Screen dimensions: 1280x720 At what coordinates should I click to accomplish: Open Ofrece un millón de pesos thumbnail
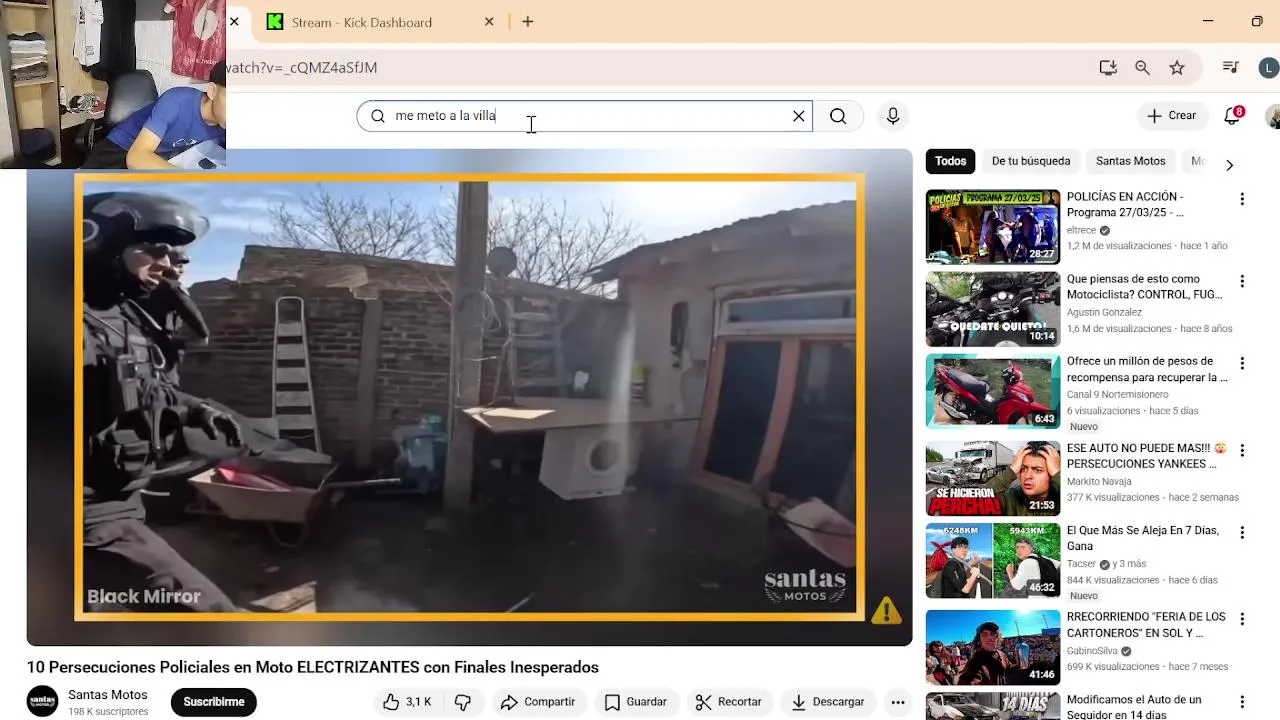993,392
